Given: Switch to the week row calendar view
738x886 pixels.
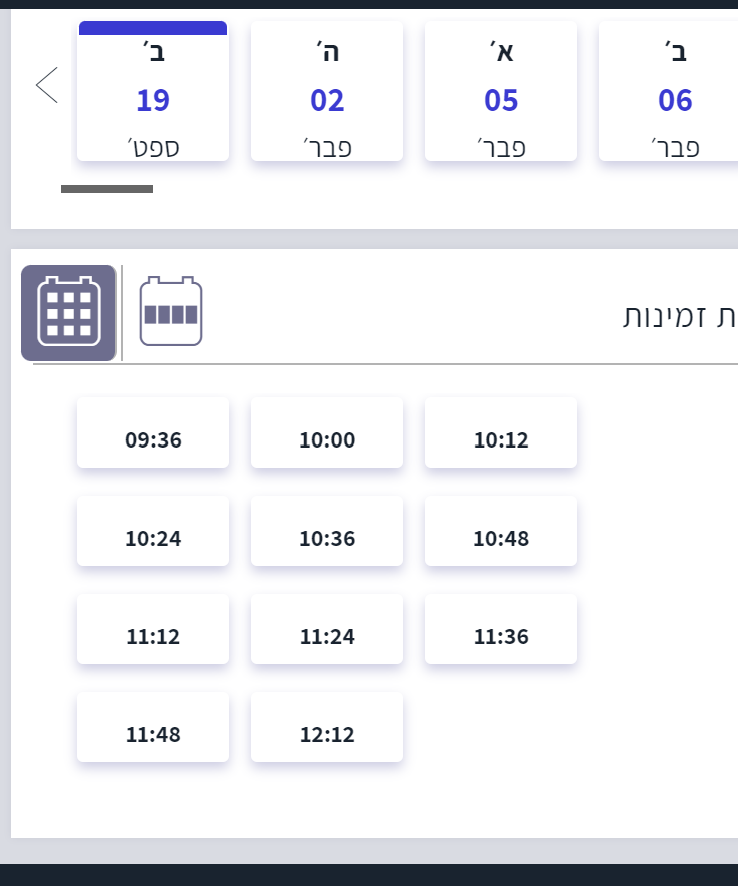Looking at the screenshot, I should coord(170,312).
